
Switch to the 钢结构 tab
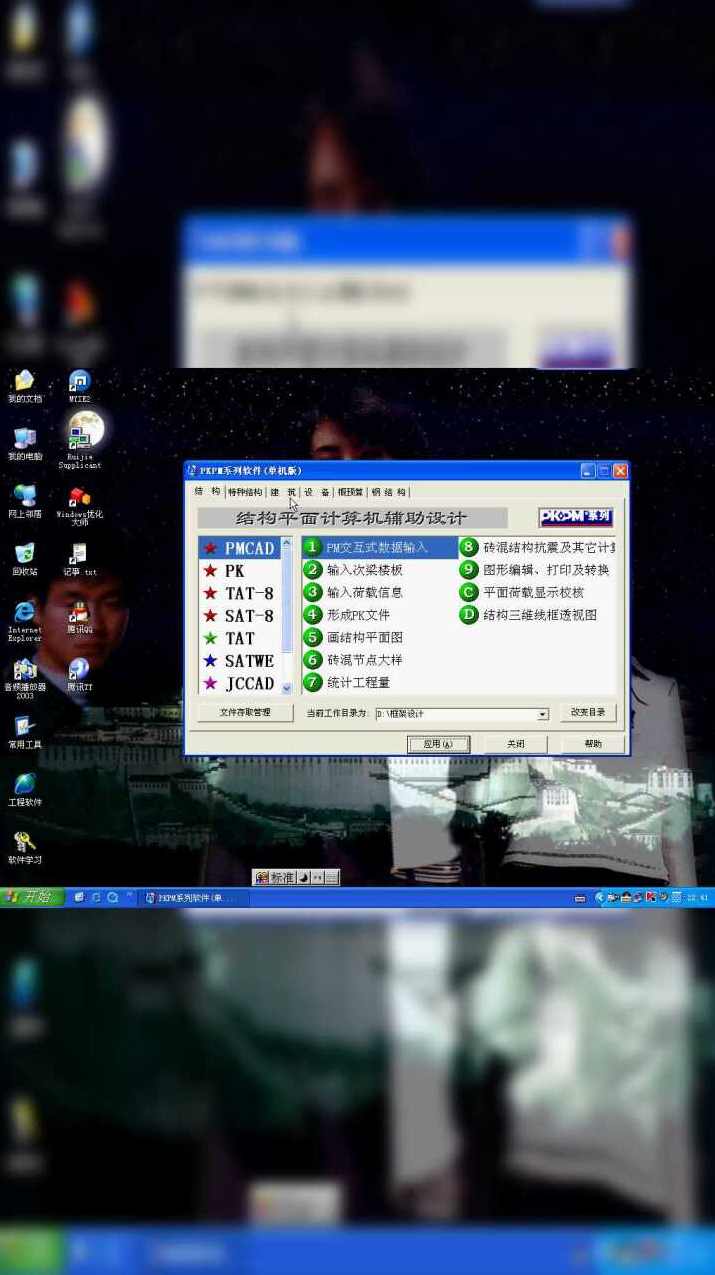pos(388,492)
